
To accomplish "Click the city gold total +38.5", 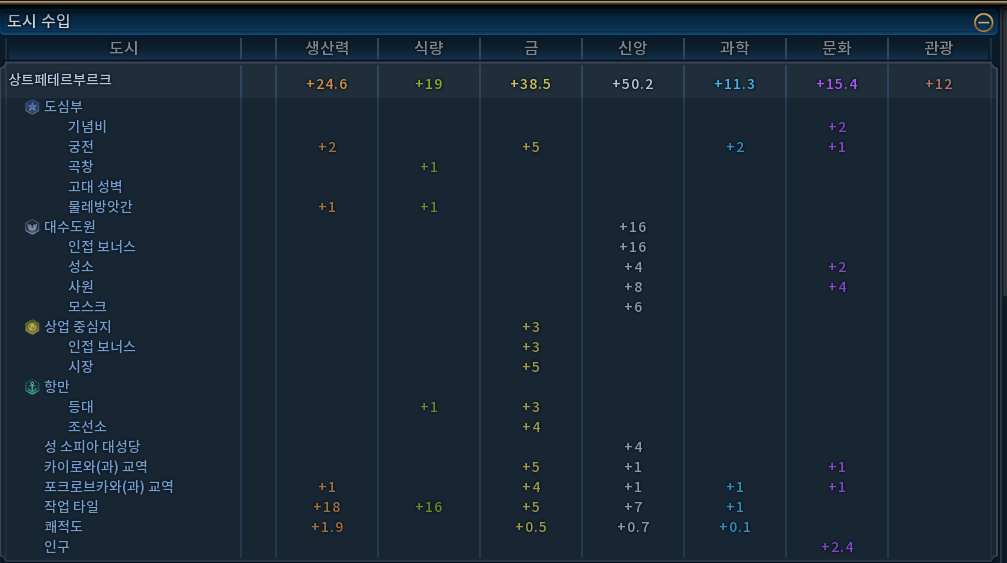I will [x=530, y=84].
